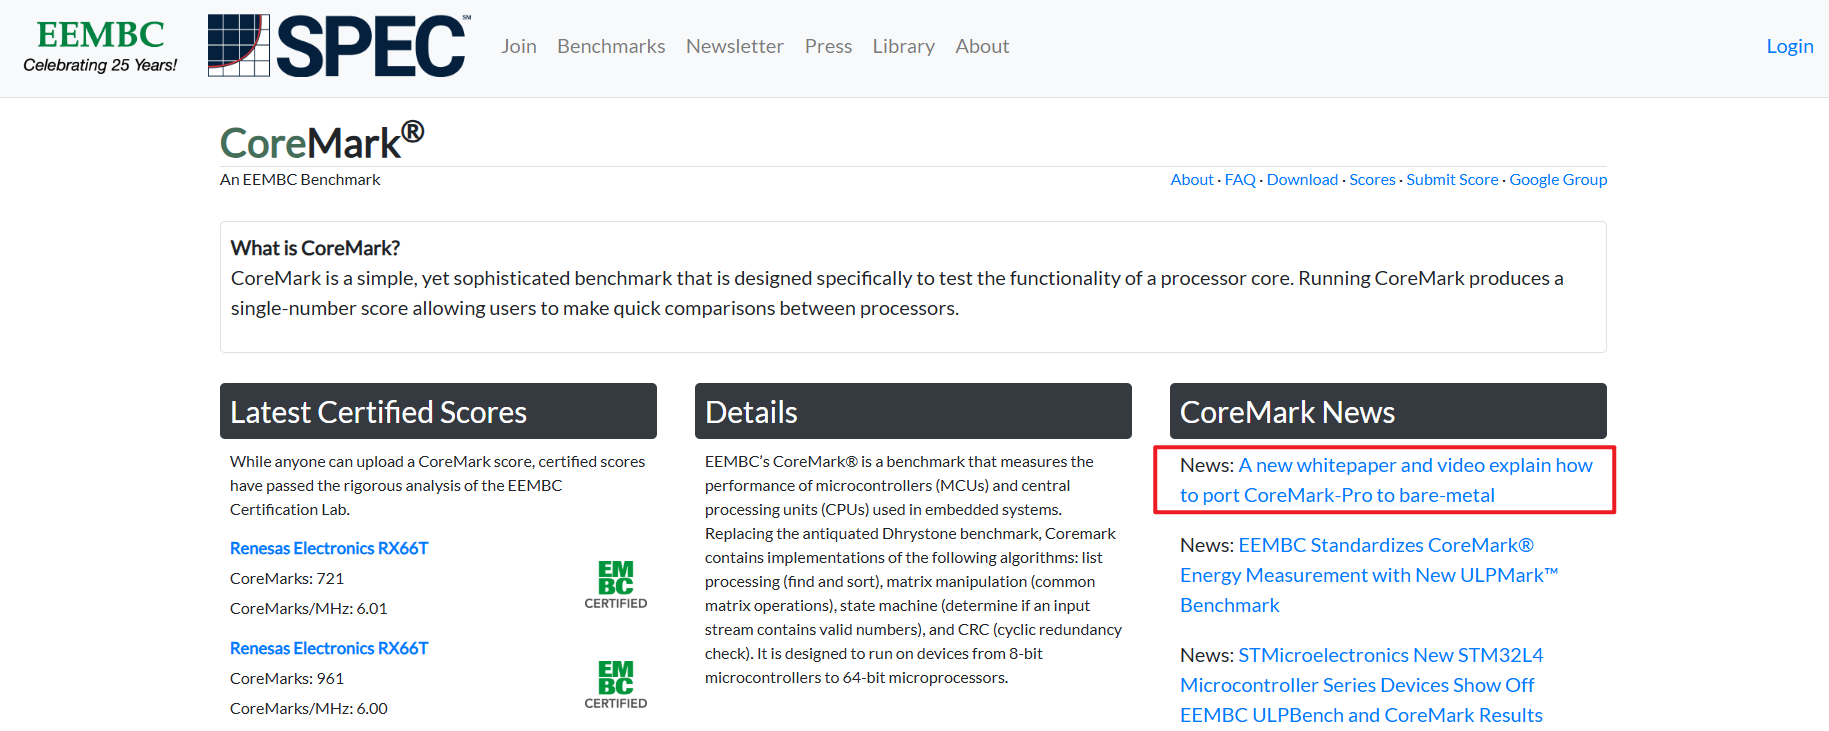This screenshot has width=1829, height=731.
Task: Click the SPEC logo in the header
Action: click(339, 46)
